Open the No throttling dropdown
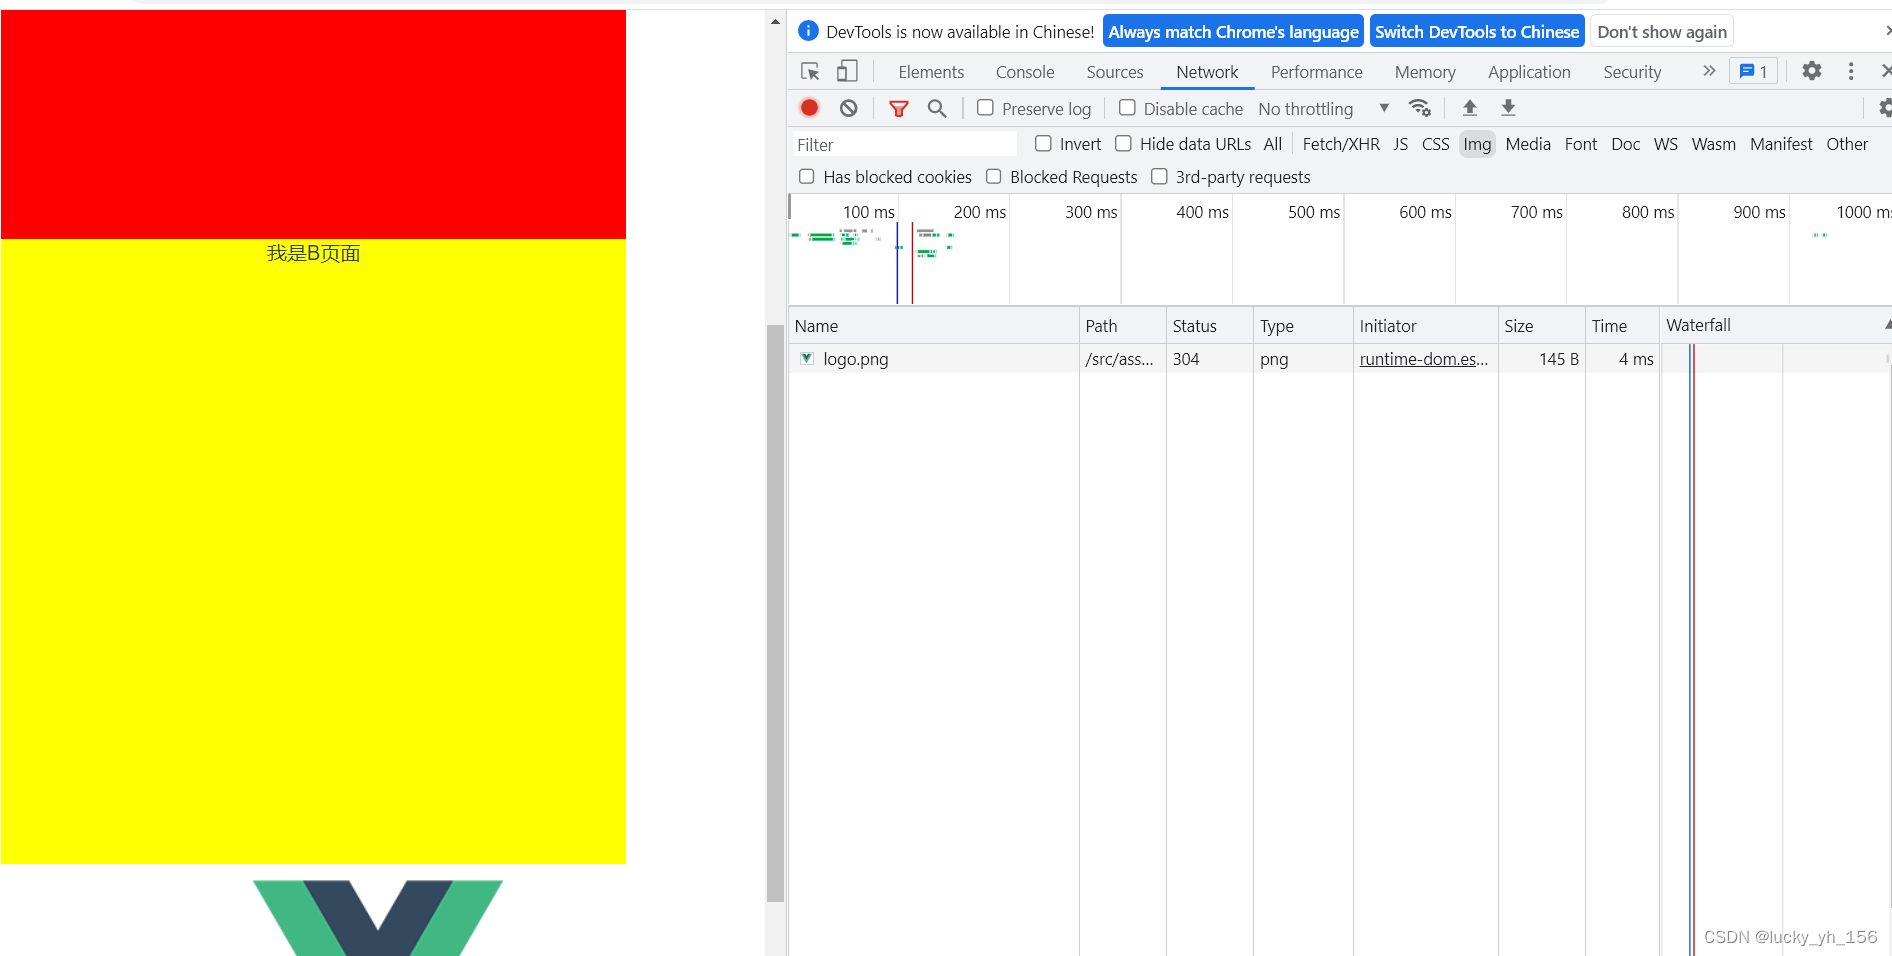 pyautogui.click(x=1324, y=109)
